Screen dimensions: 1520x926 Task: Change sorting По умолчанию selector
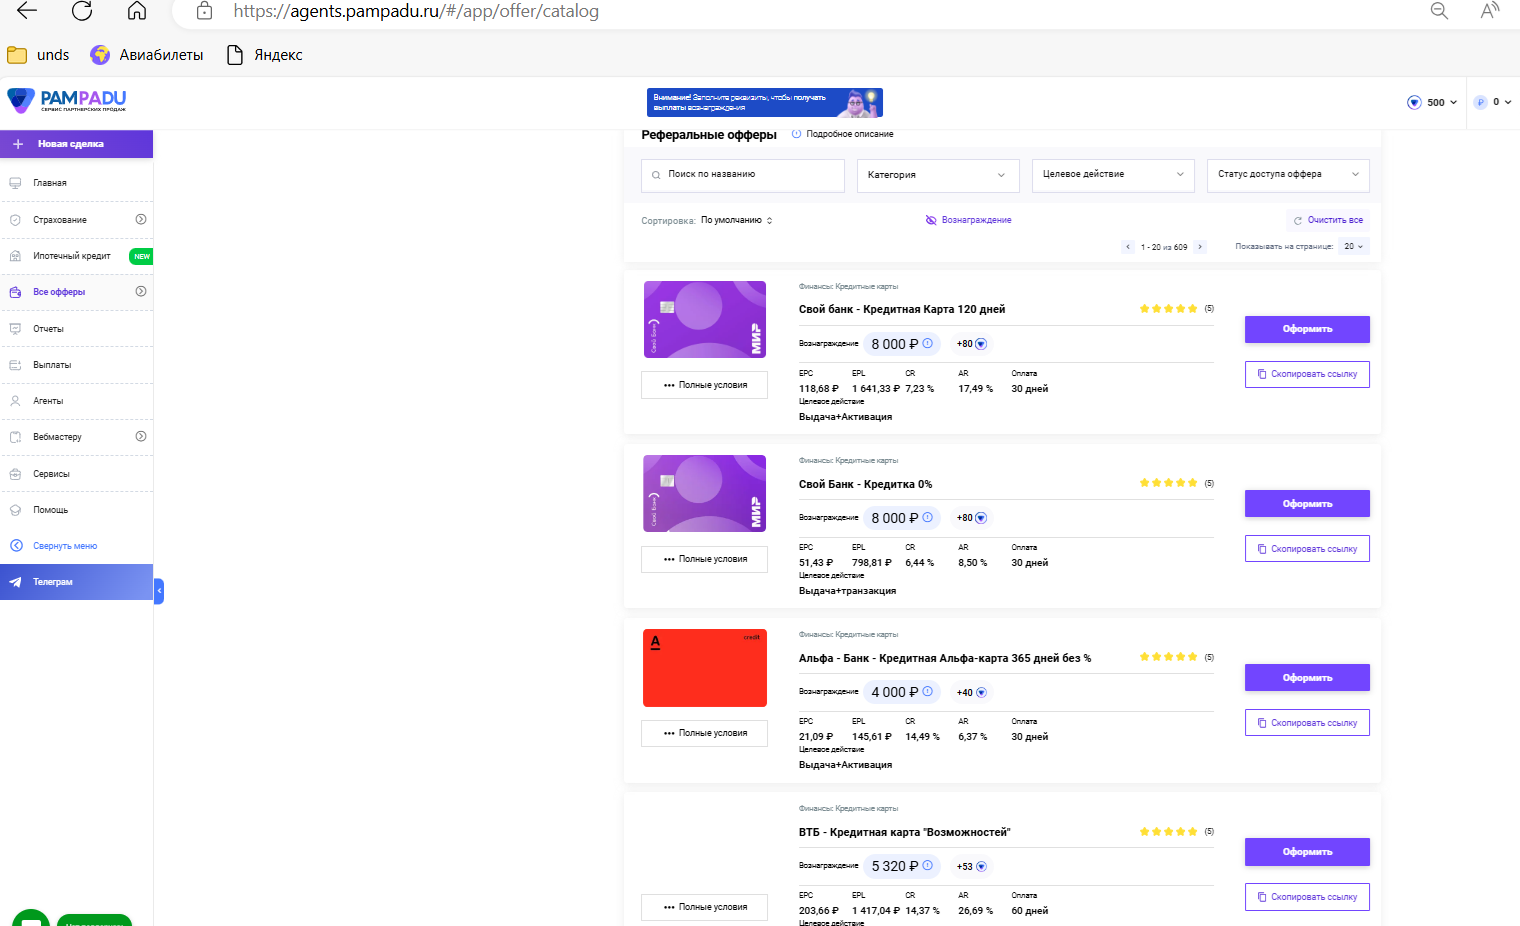[x=737, y=220]
